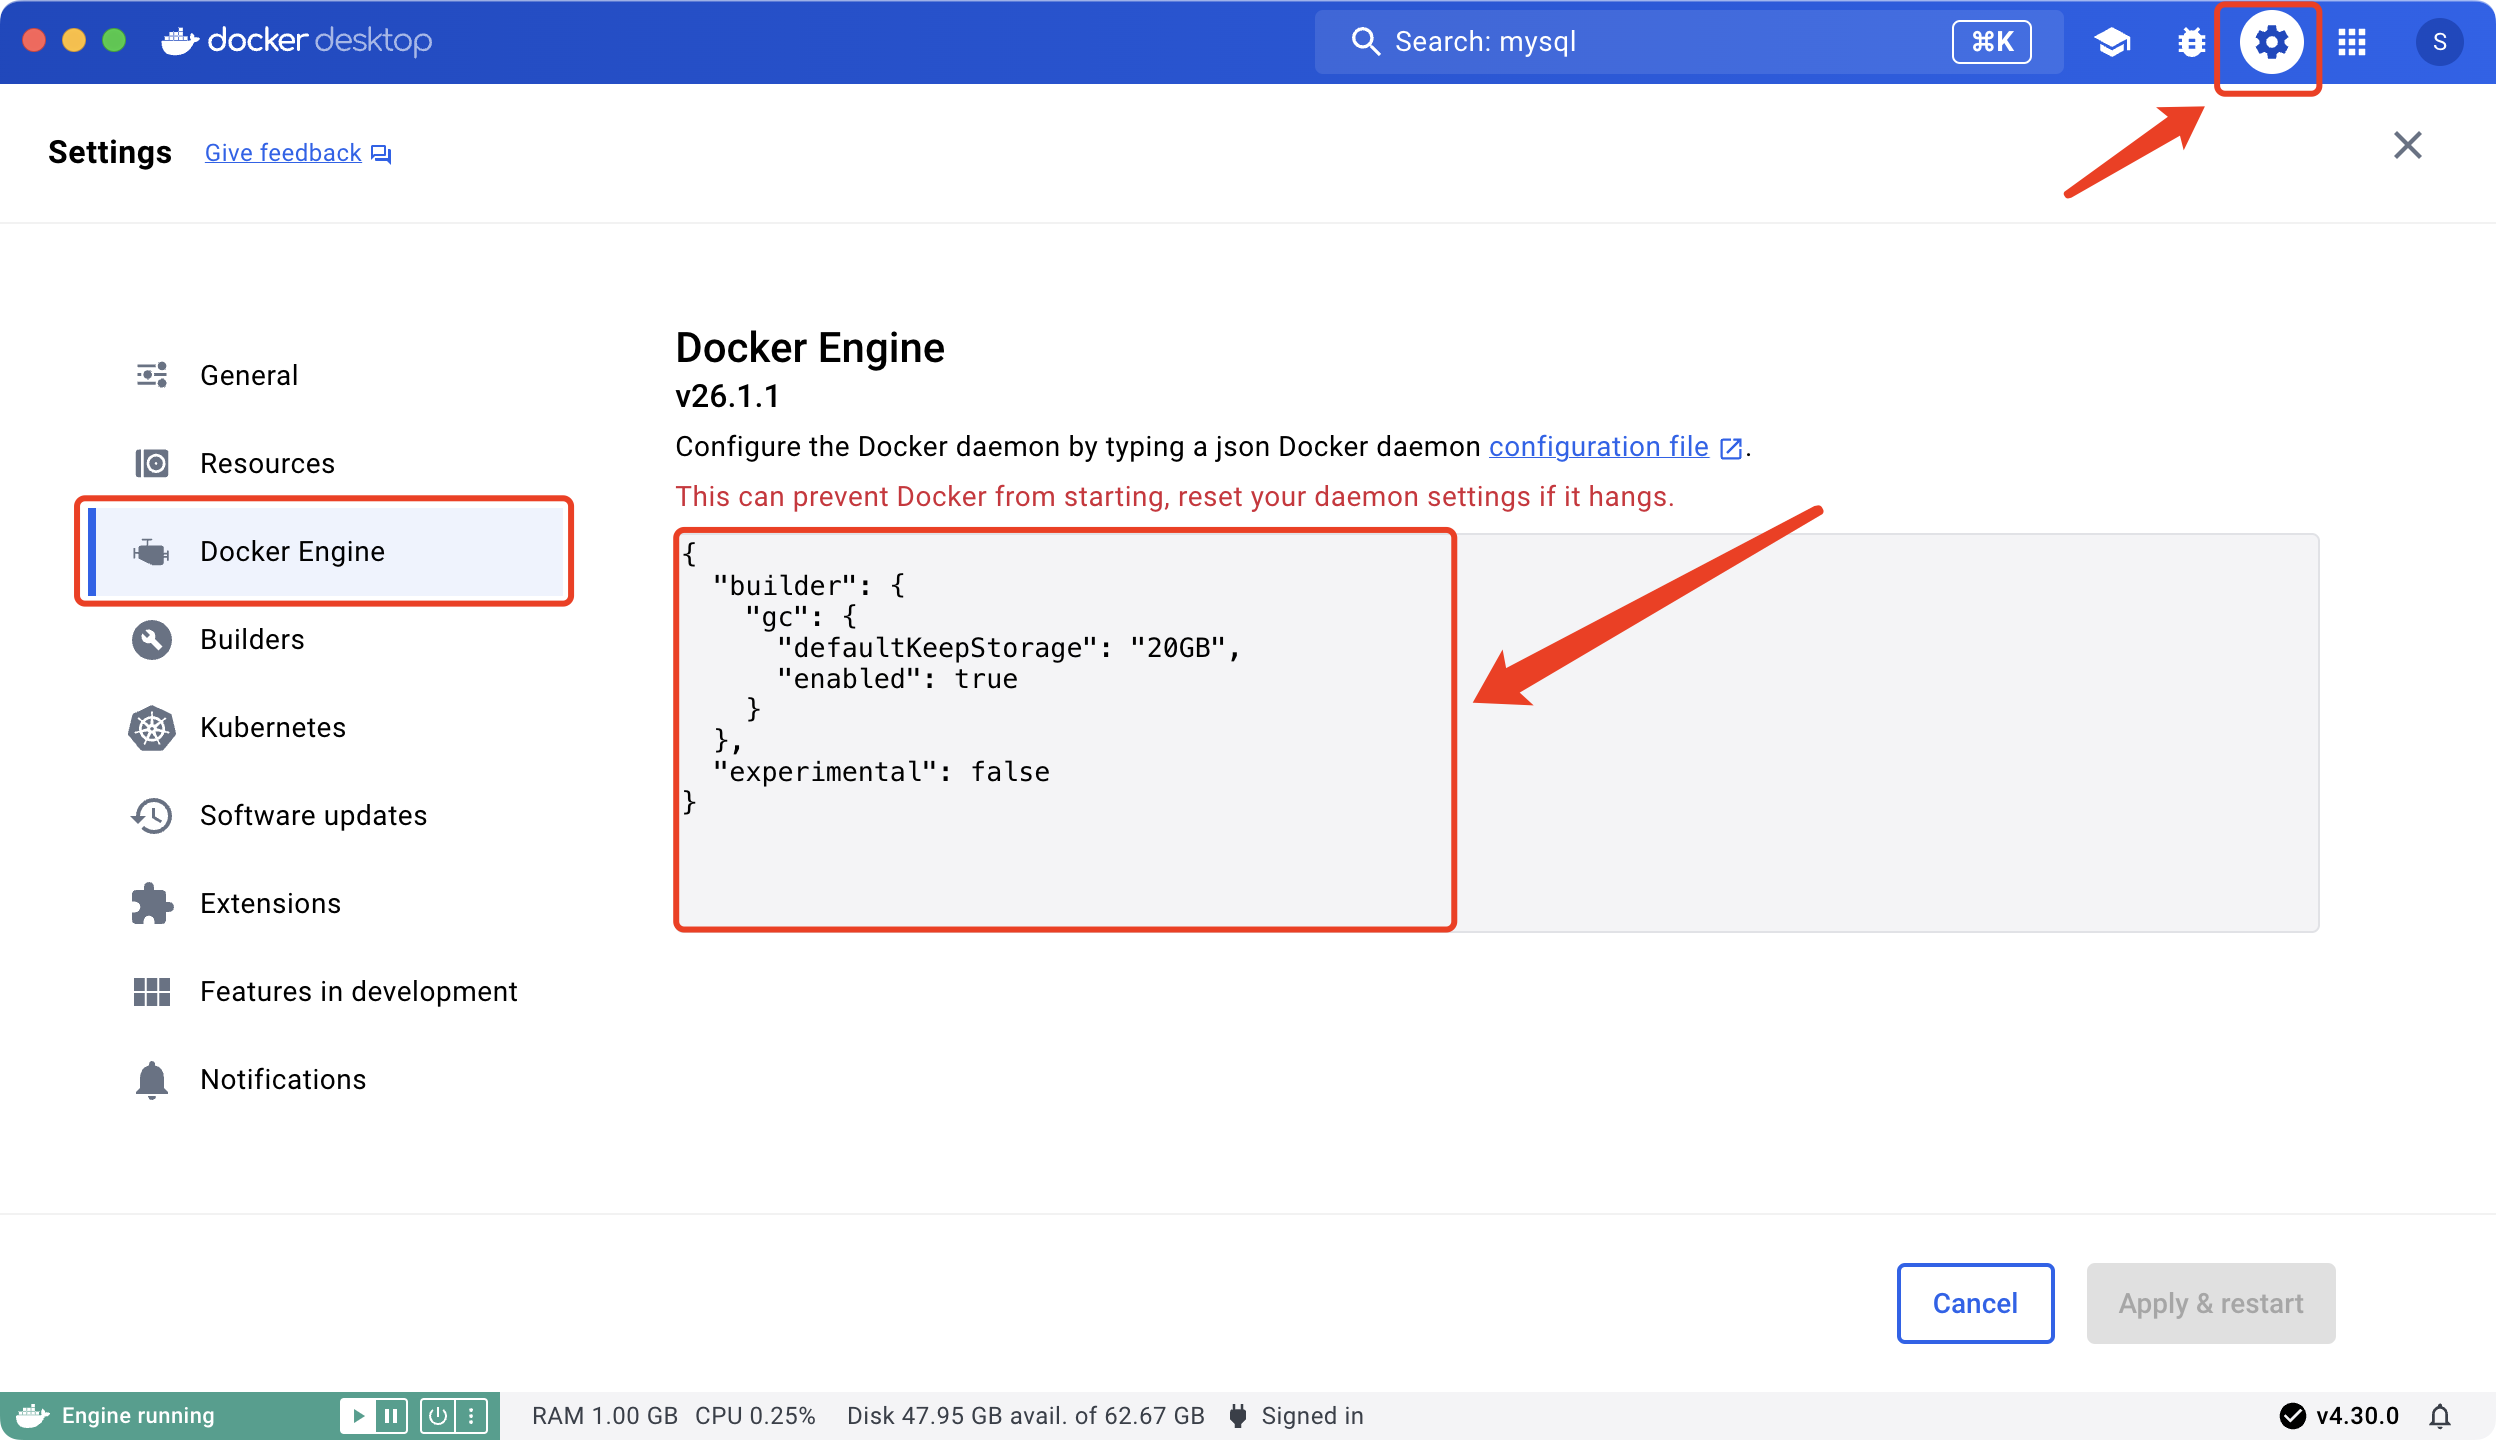Click the Docker Engine heading

click(x=810, y=348)
